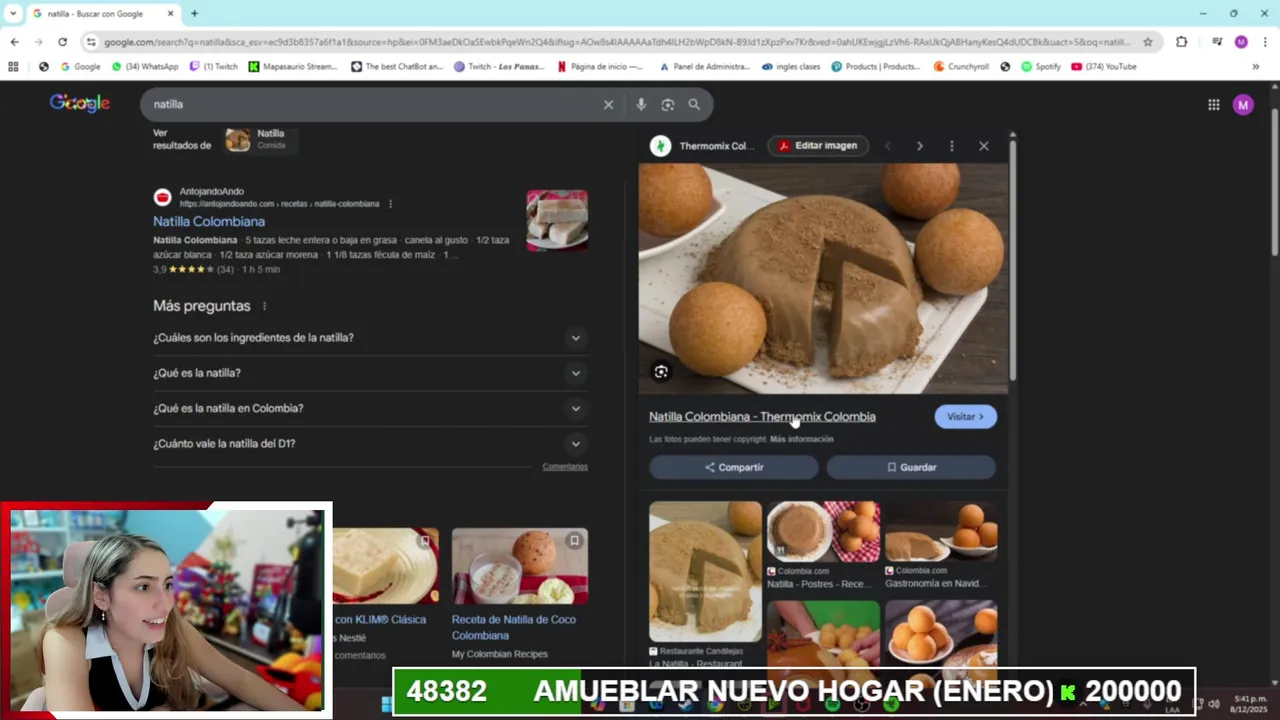Open Receta de Natilla de Coco Colombiana

click(x=512, y=627)
